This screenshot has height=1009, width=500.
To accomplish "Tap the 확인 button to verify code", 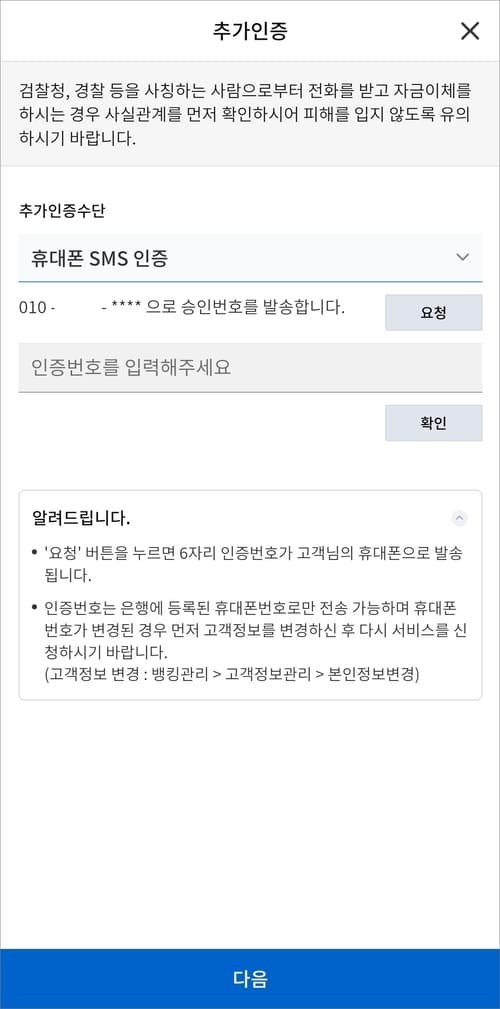I will 434,423.
